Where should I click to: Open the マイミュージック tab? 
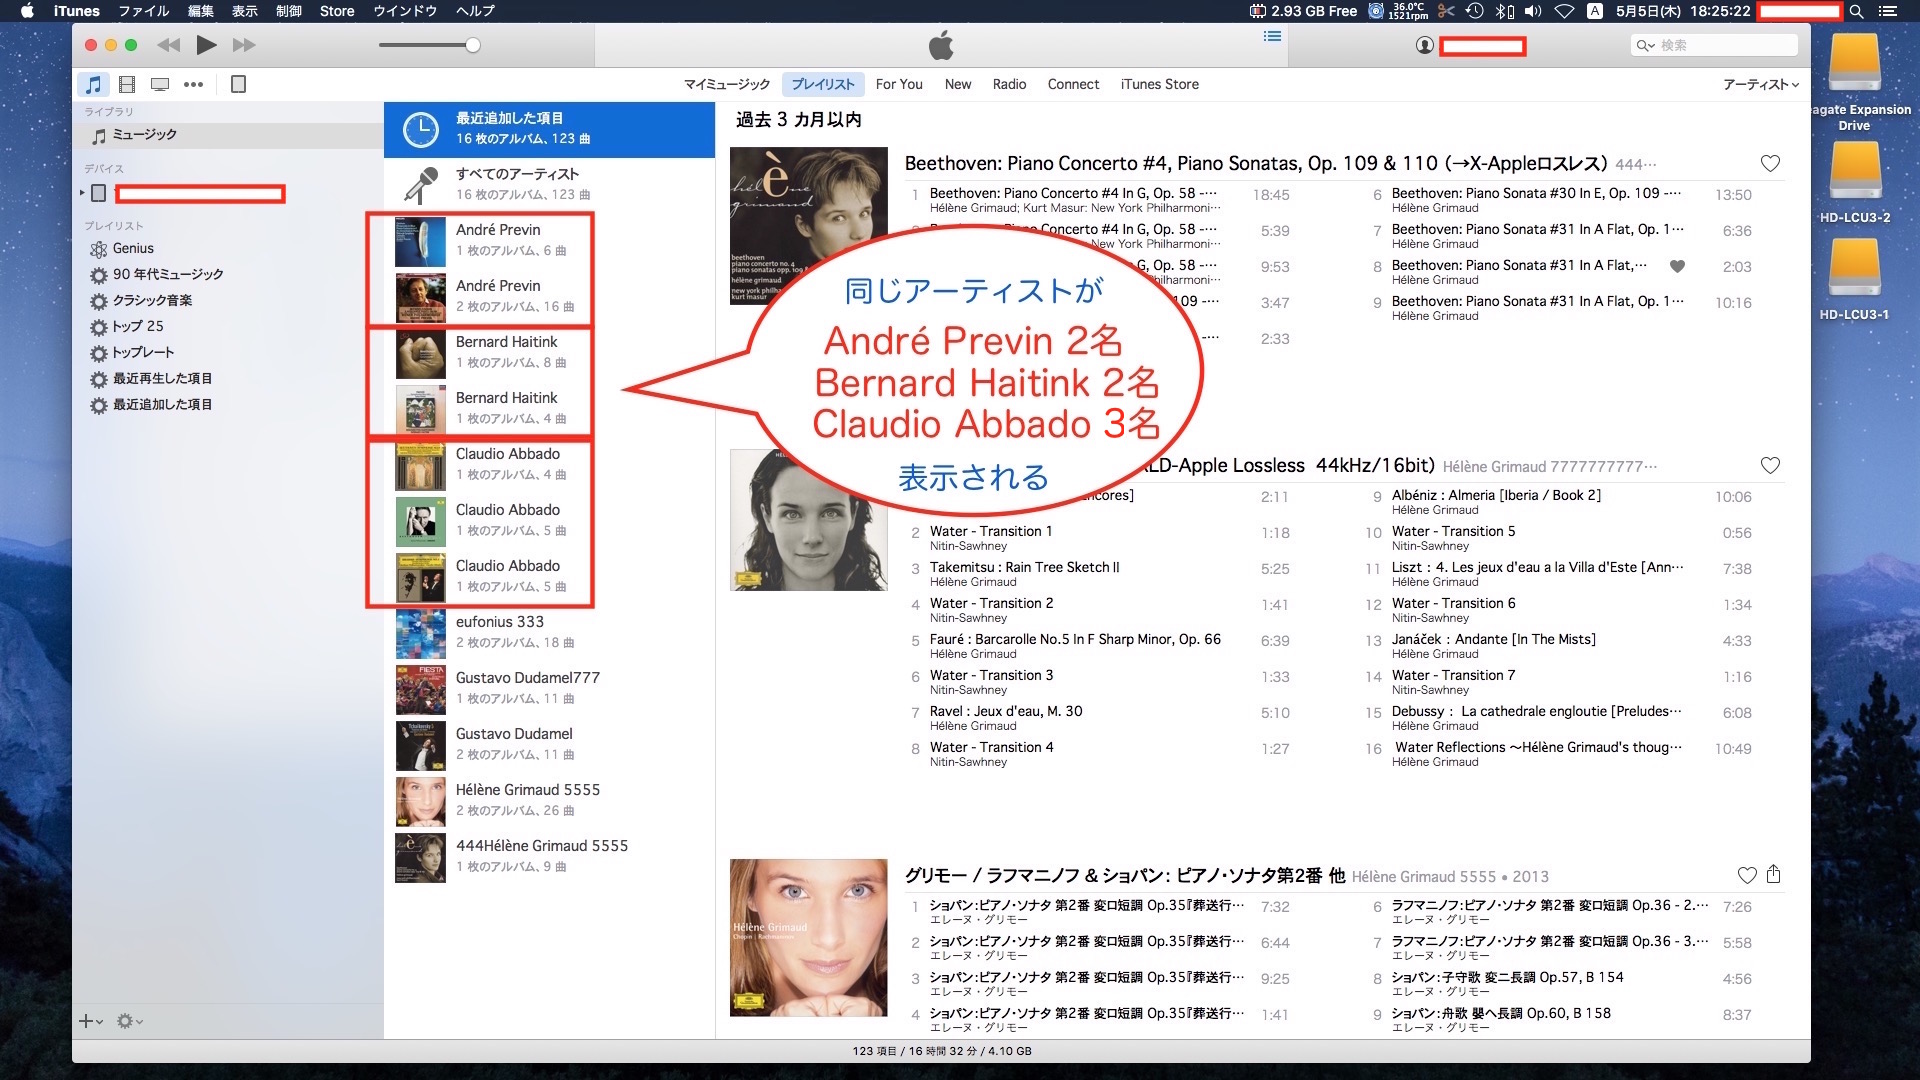point(727,84)
